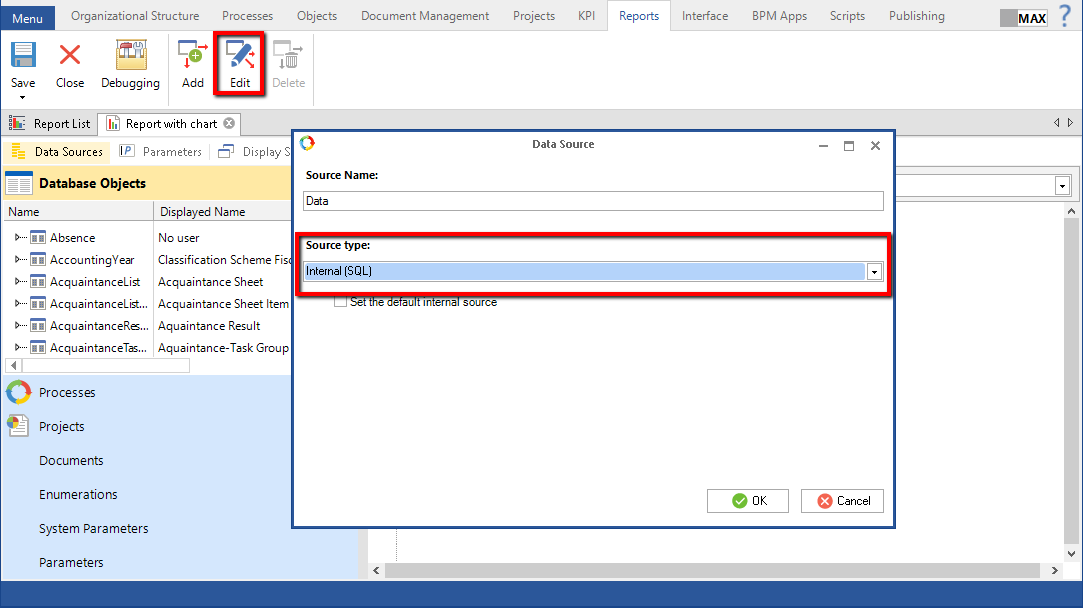Click the red X Close toolbar icon

pos(70,56)
